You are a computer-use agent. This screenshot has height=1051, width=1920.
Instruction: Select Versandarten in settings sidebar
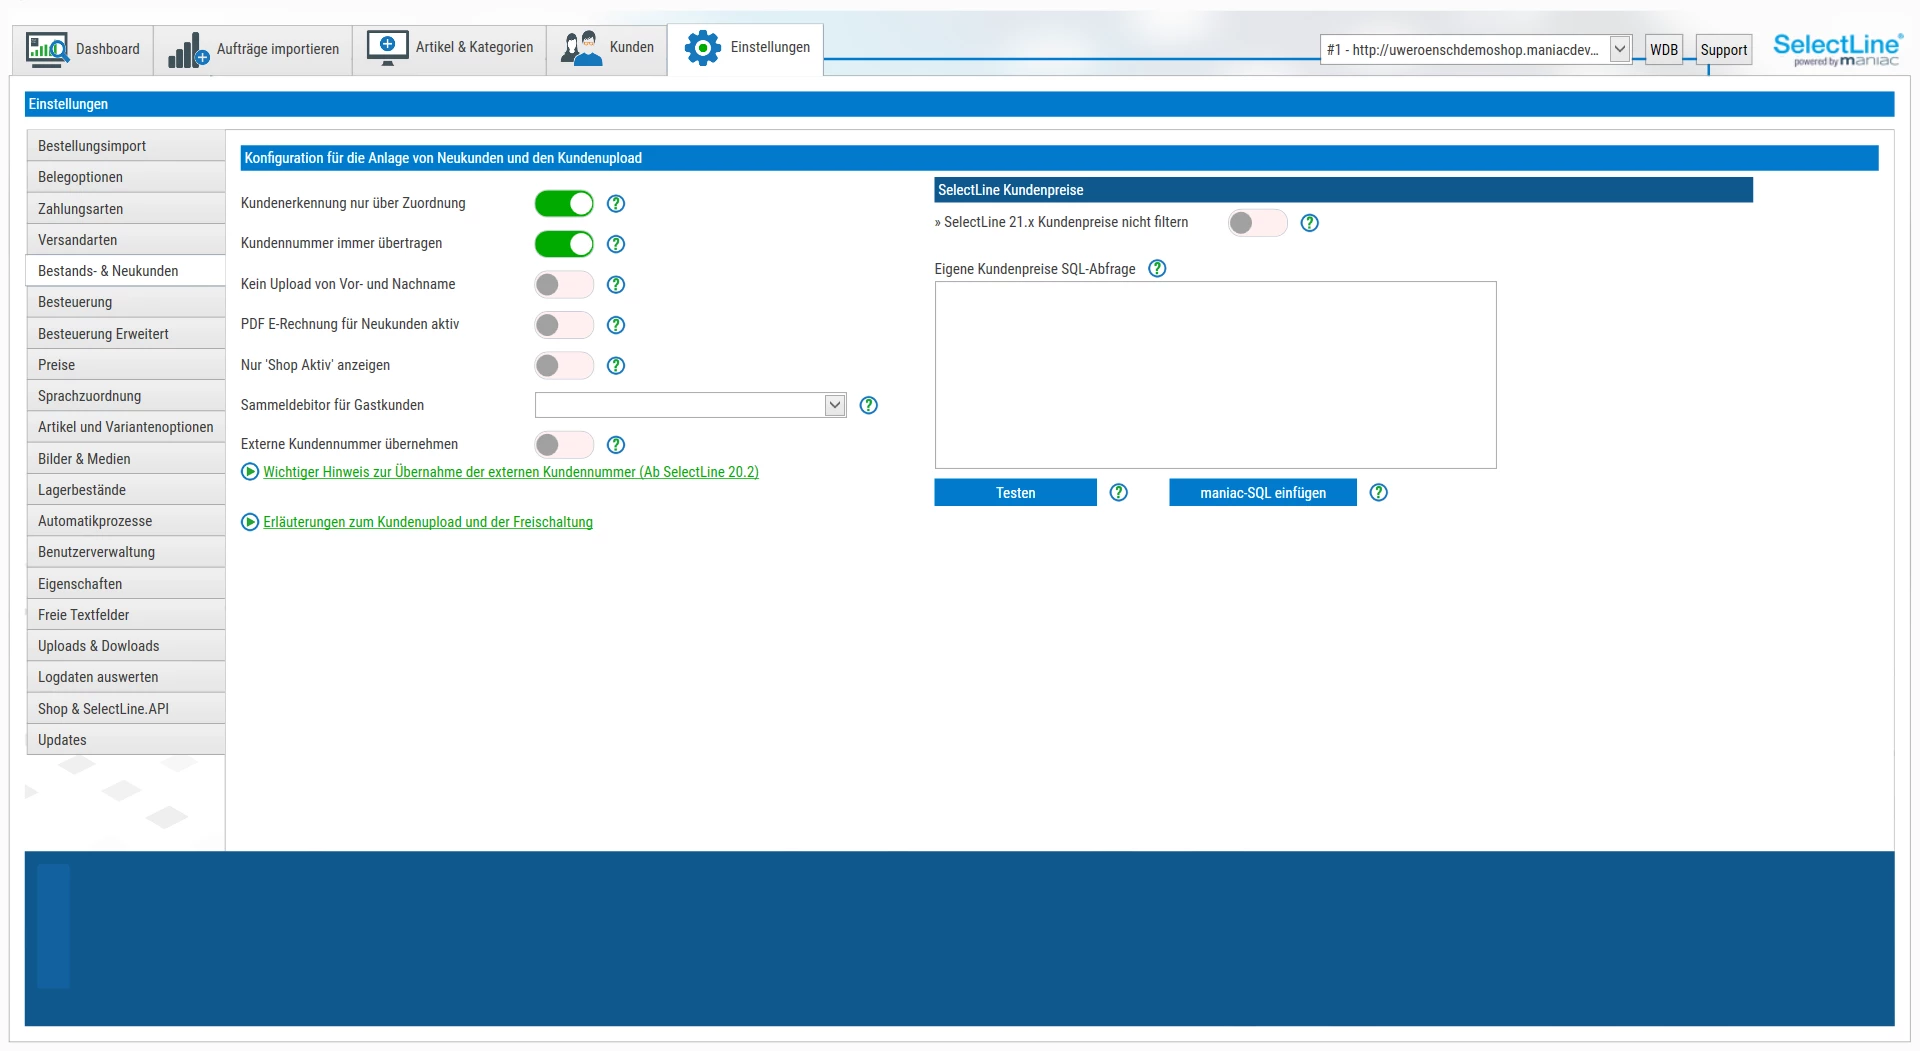pyautogui.click(x=126, y=240)
